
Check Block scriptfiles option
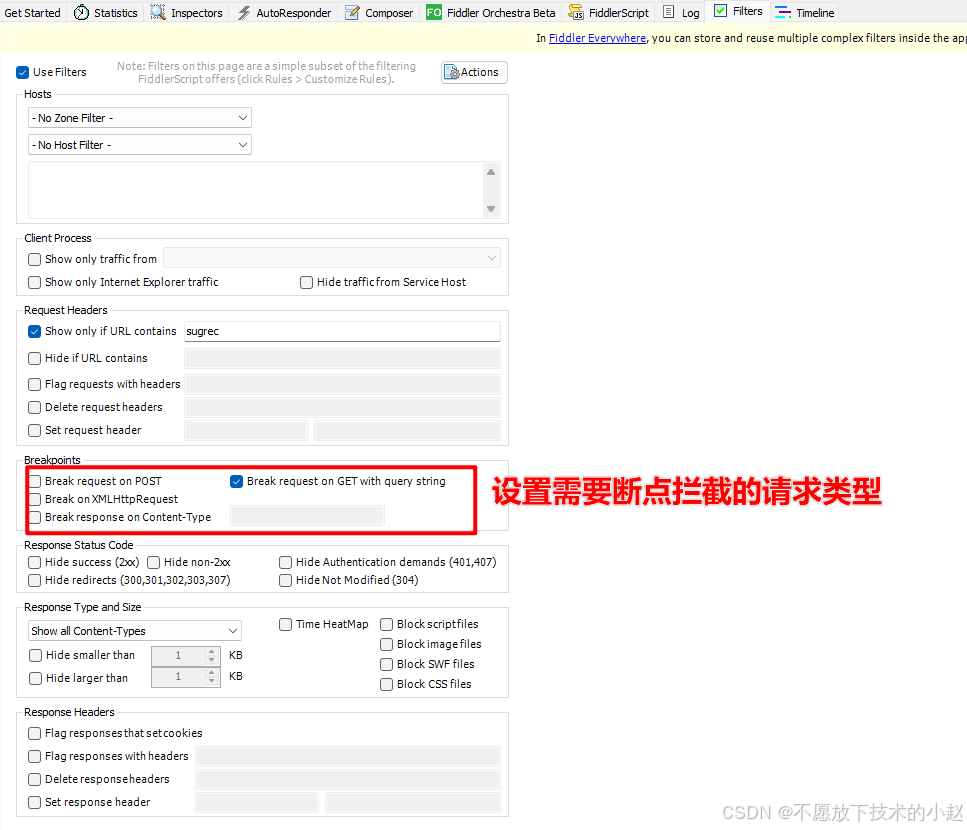[387, 625]
